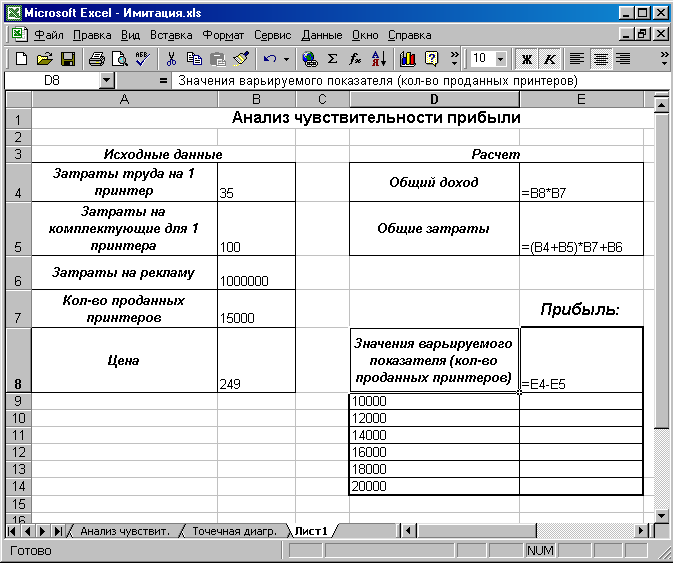The image size is (673, 563).
Task: Align text left
Action: click(x=577, y=59)
